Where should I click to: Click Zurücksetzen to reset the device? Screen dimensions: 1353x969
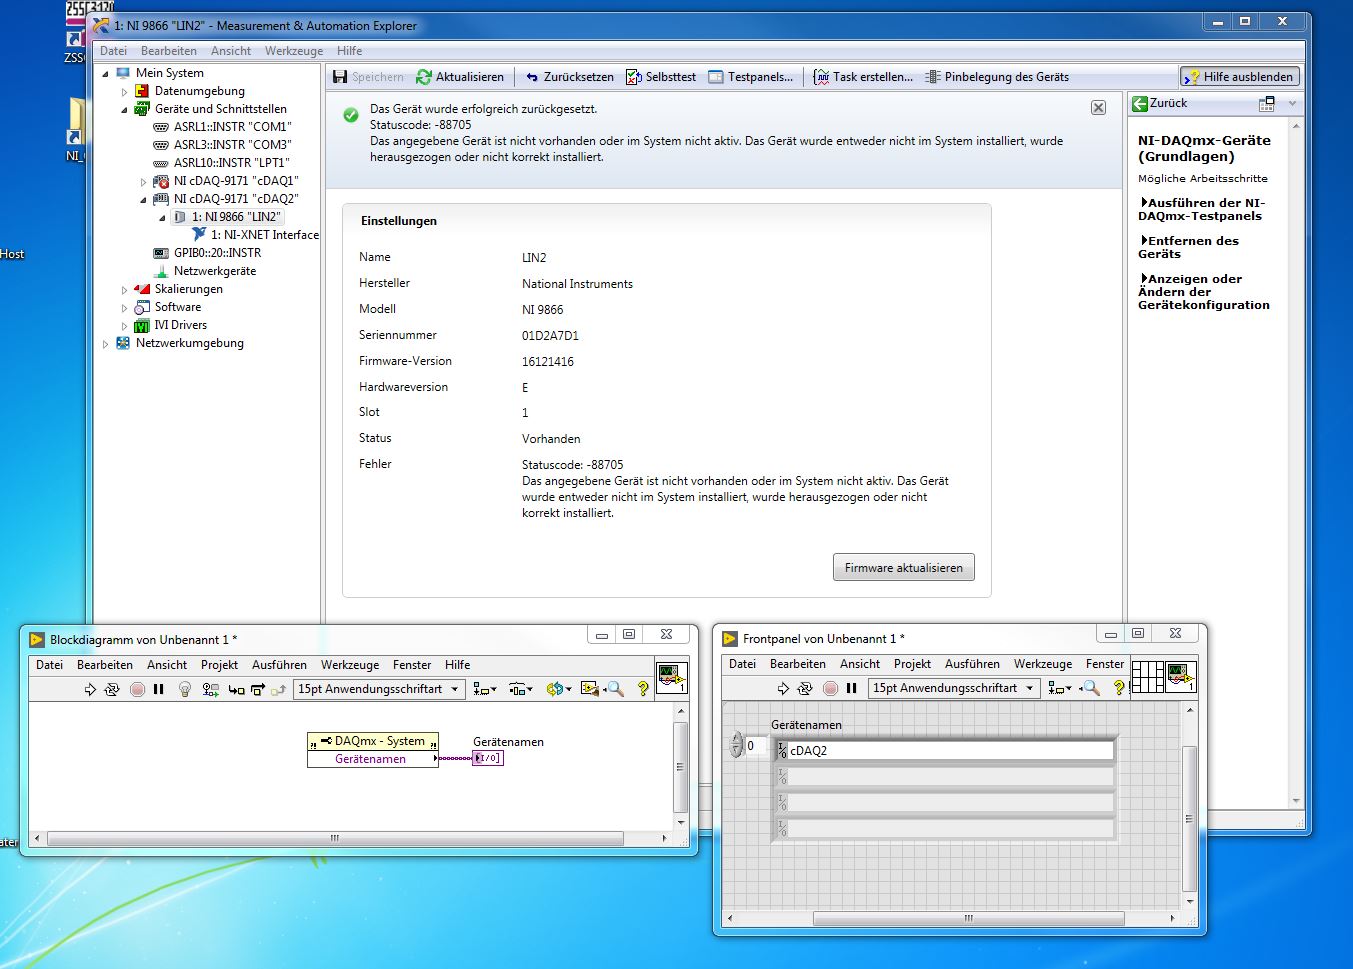coord(570,77)
